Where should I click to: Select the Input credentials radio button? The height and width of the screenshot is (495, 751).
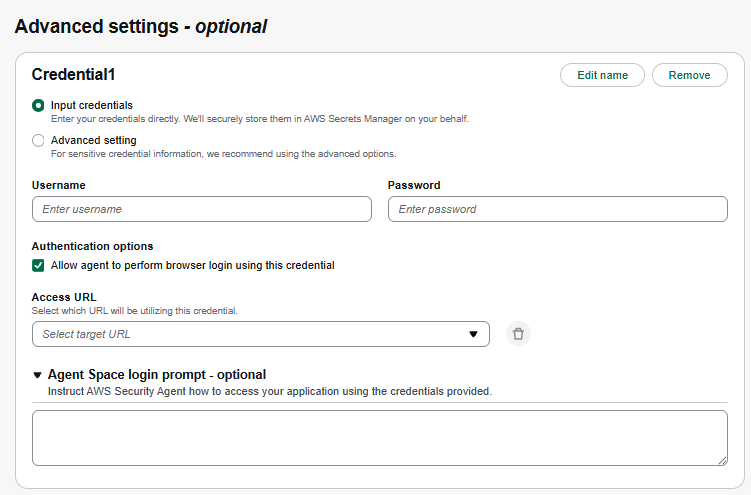tap(38, 105)
